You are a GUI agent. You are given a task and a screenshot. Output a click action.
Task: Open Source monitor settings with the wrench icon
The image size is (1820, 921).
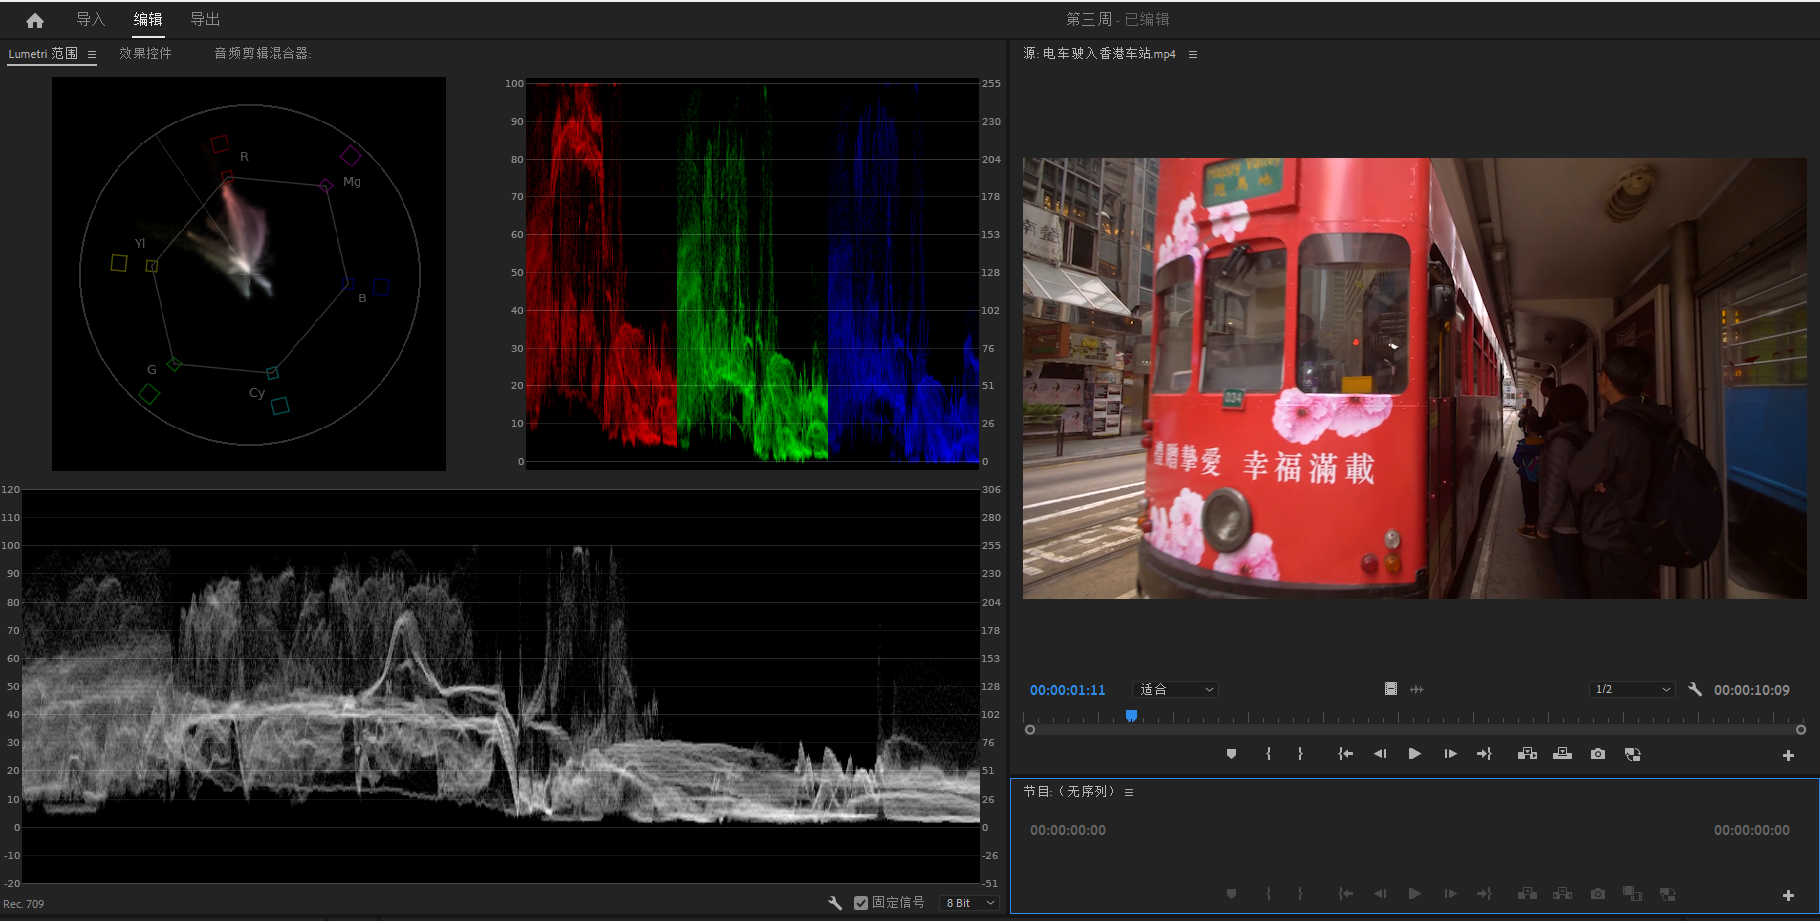[1695, 689]
